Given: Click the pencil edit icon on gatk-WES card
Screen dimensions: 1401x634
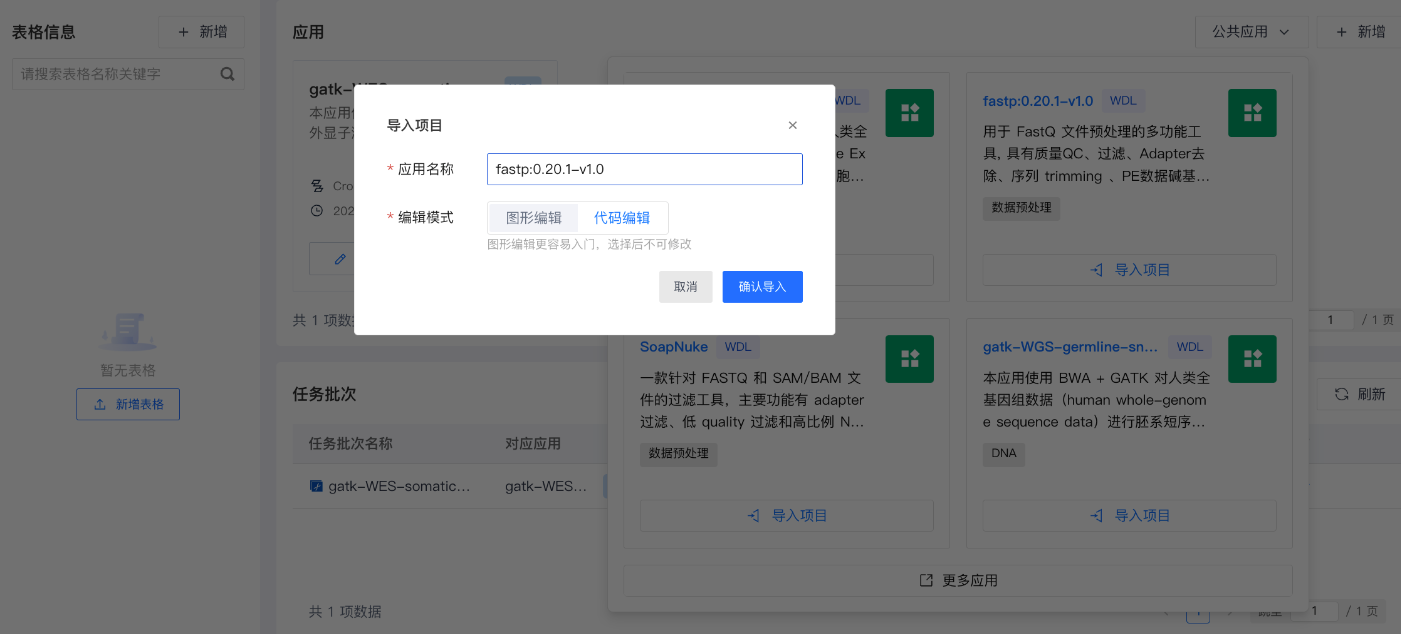Looking at the screenshot, I should (340, 259).
